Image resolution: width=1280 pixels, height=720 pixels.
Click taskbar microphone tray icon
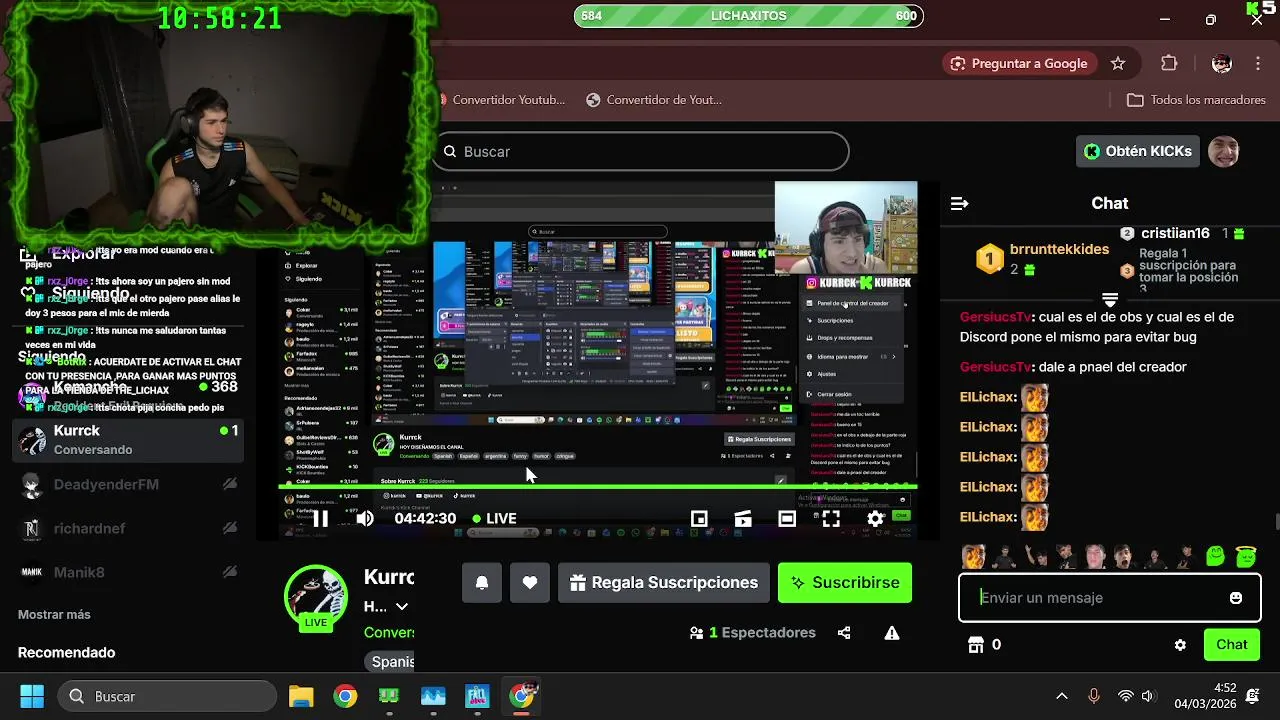(x=1094, y=696)
